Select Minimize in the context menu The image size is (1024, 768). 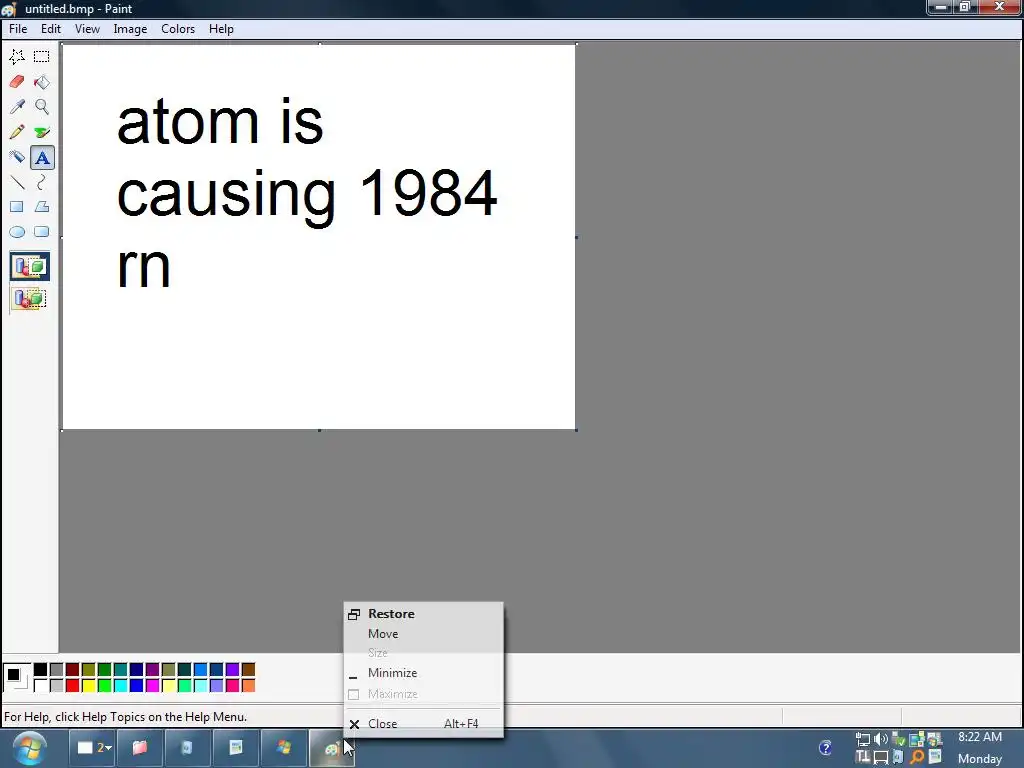(424, 673)
